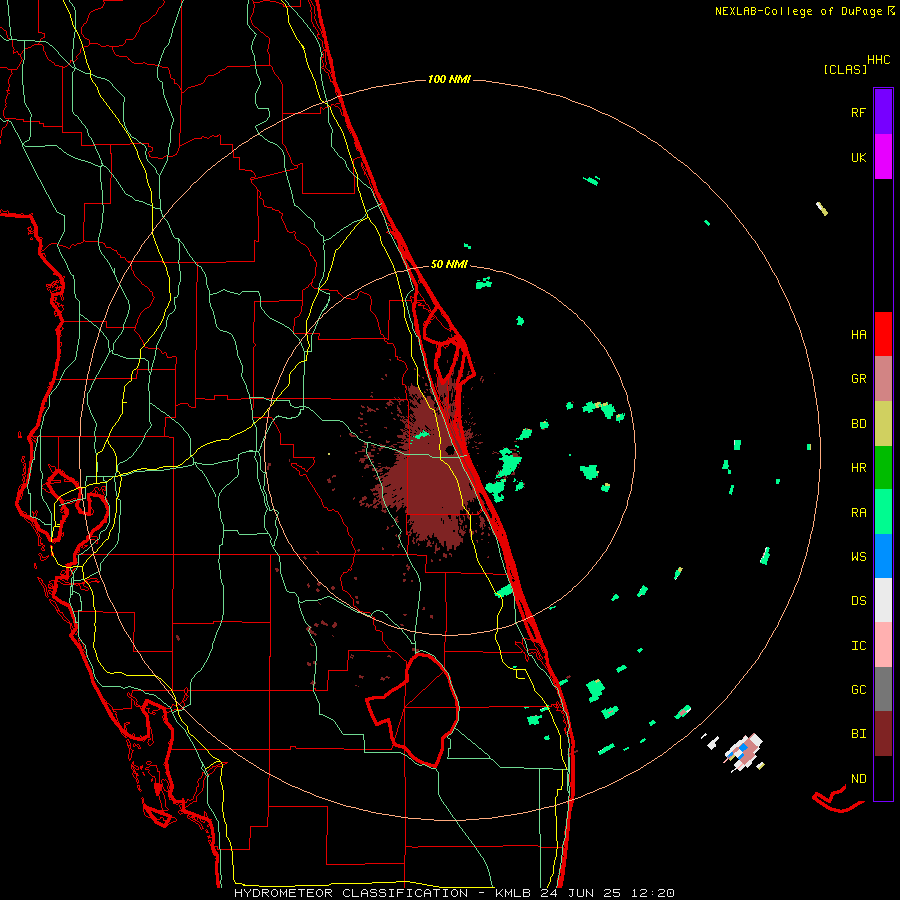Screen dimensions: 900x900
Task: Click the 'DS' legend label
Action: 858,601
